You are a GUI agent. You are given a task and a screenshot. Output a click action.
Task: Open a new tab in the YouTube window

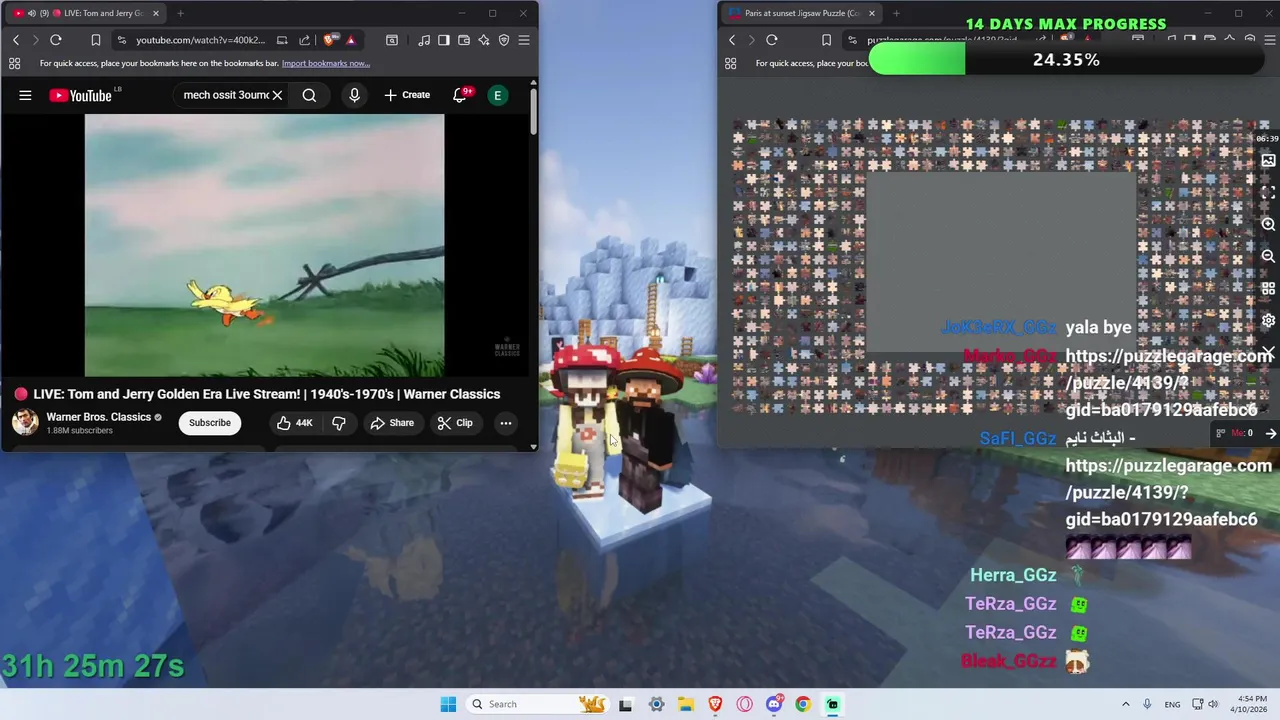point(180,13)
